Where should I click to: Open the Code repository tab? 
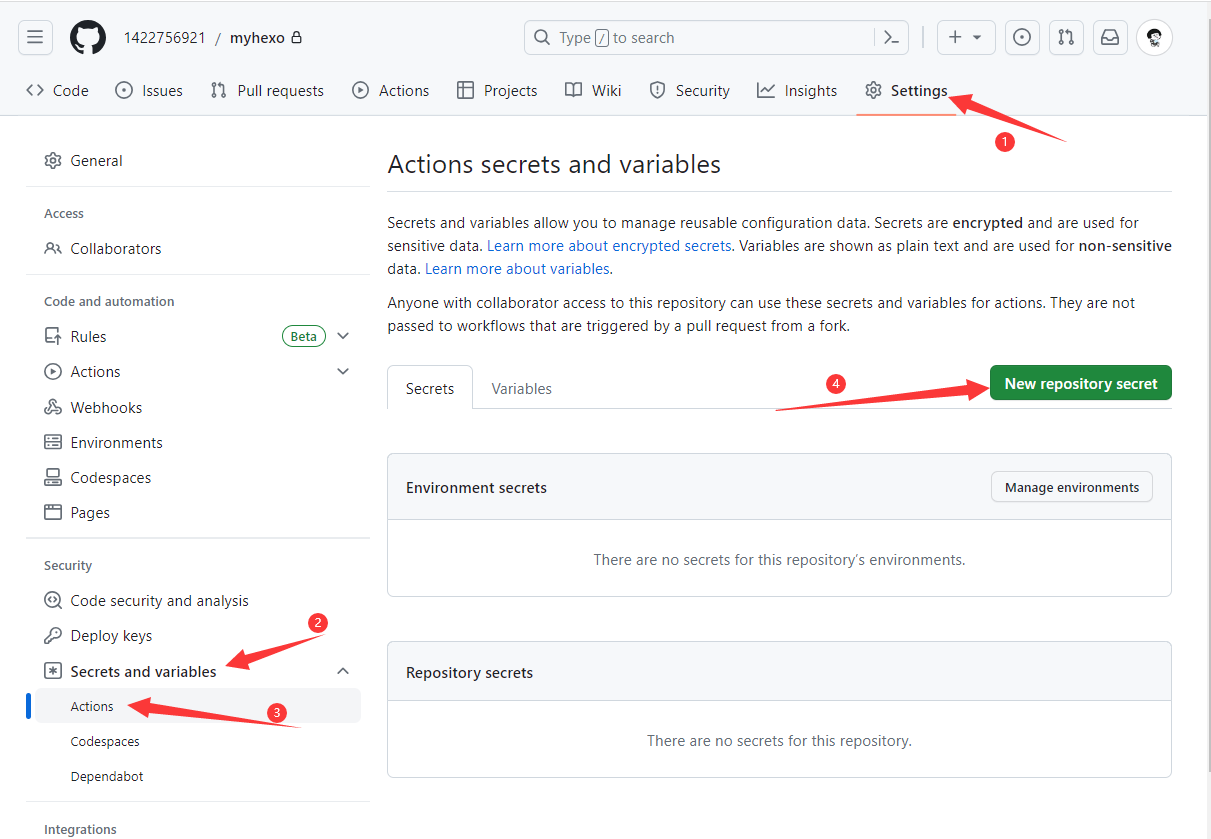pyautogui.click(x=58, y=90)
